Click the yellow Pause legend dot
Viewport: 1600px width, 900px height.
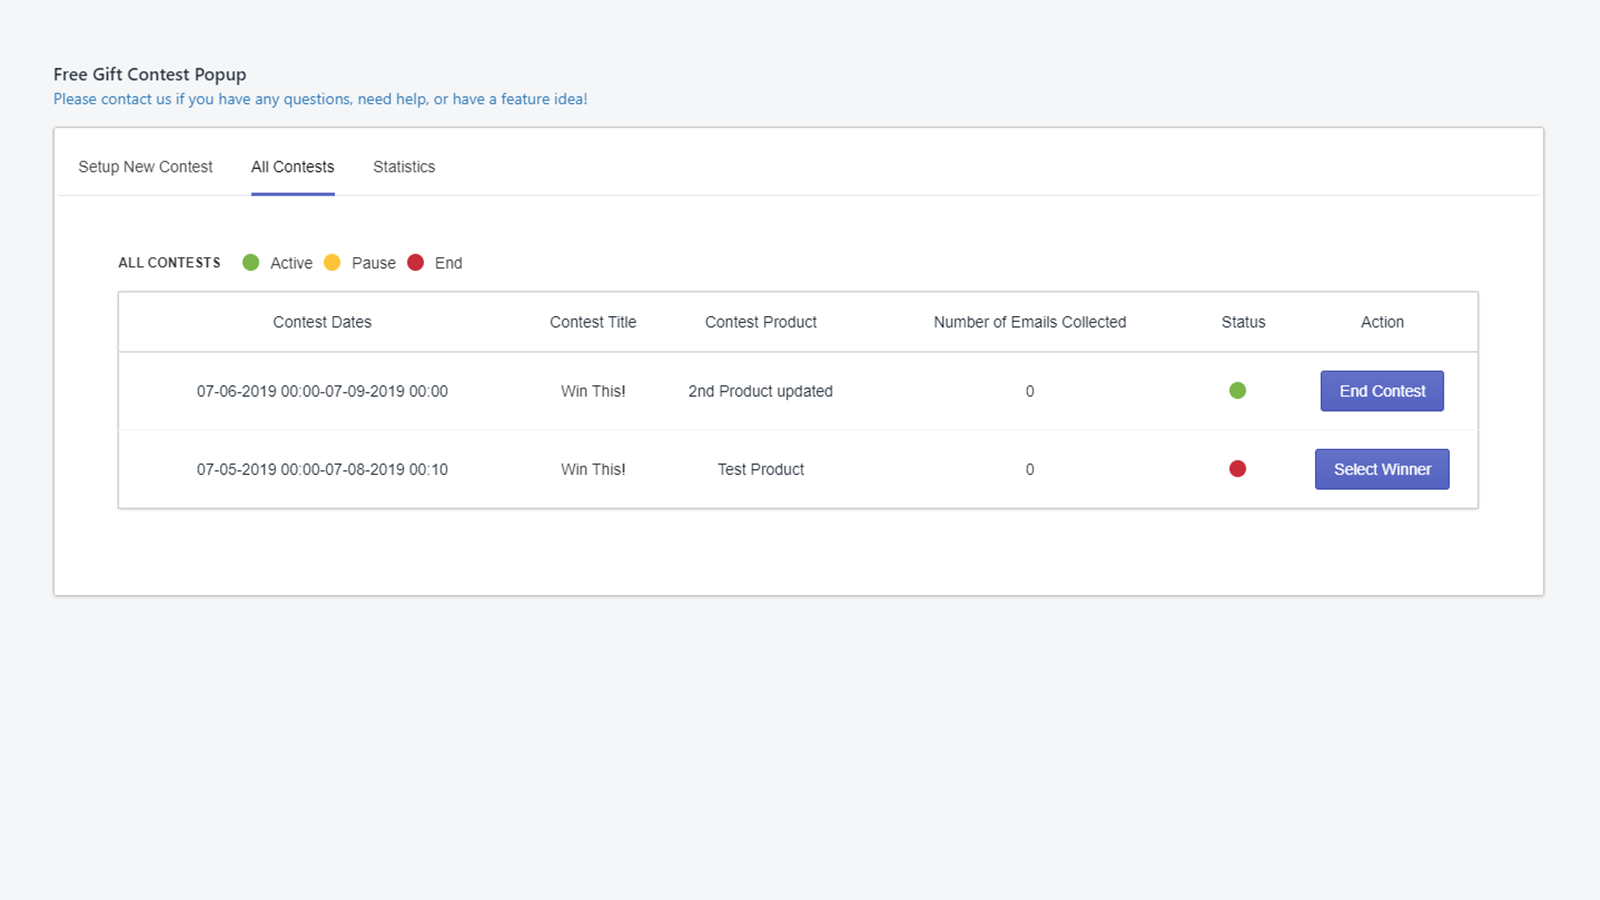pos(332,262)
